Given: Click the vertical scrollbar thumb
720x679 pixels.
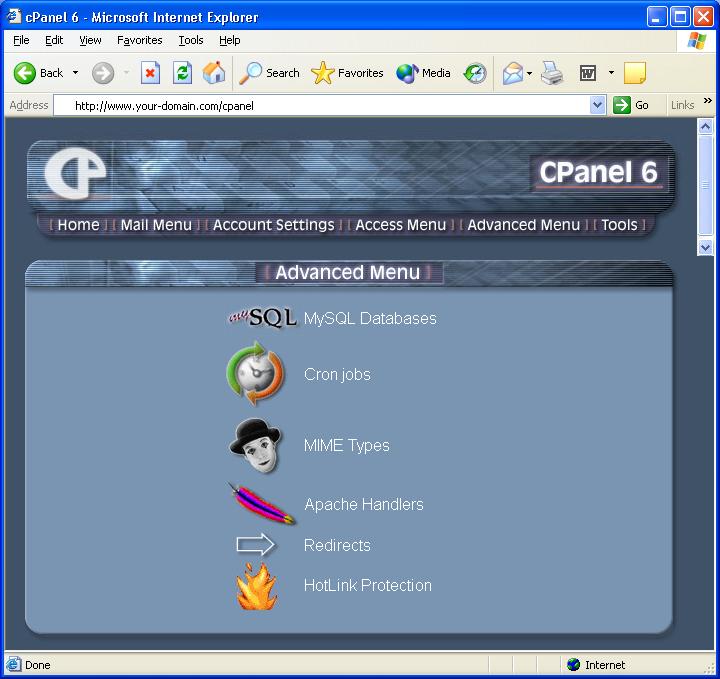Looking at the screenshot, I should [x=705, y=185].
